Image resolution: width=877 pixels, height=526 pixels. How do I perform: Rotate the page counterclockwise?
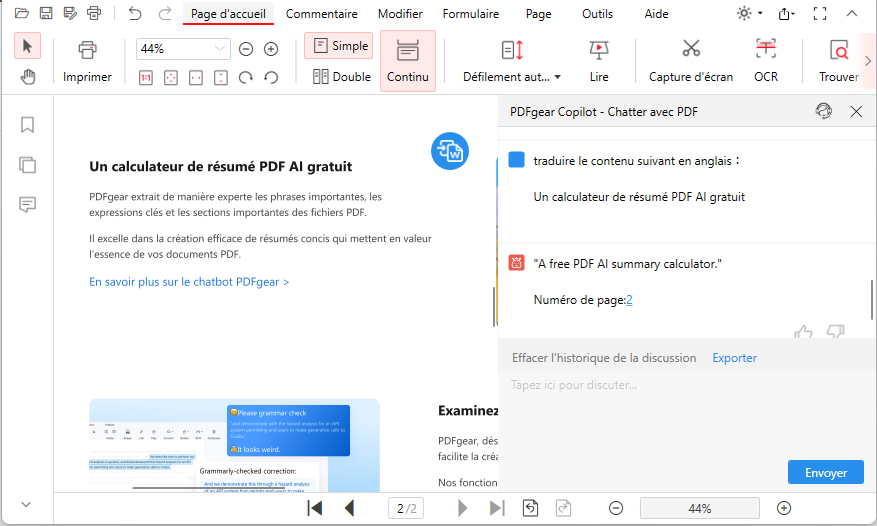[x=271, y=78]
